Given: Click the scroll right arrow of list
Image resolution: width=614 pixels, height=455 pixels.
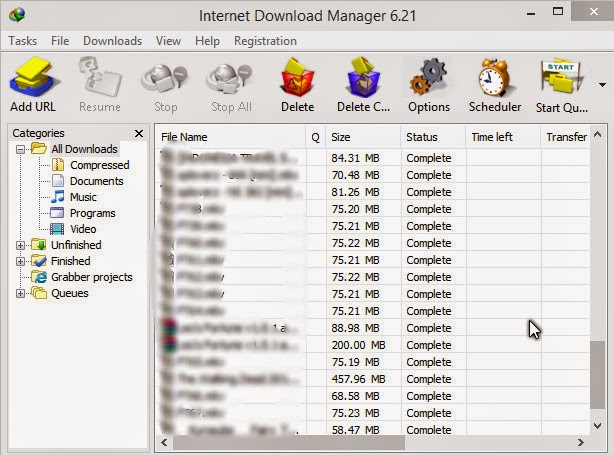Looking at the screenshot, I should click(x=580, y=442).
